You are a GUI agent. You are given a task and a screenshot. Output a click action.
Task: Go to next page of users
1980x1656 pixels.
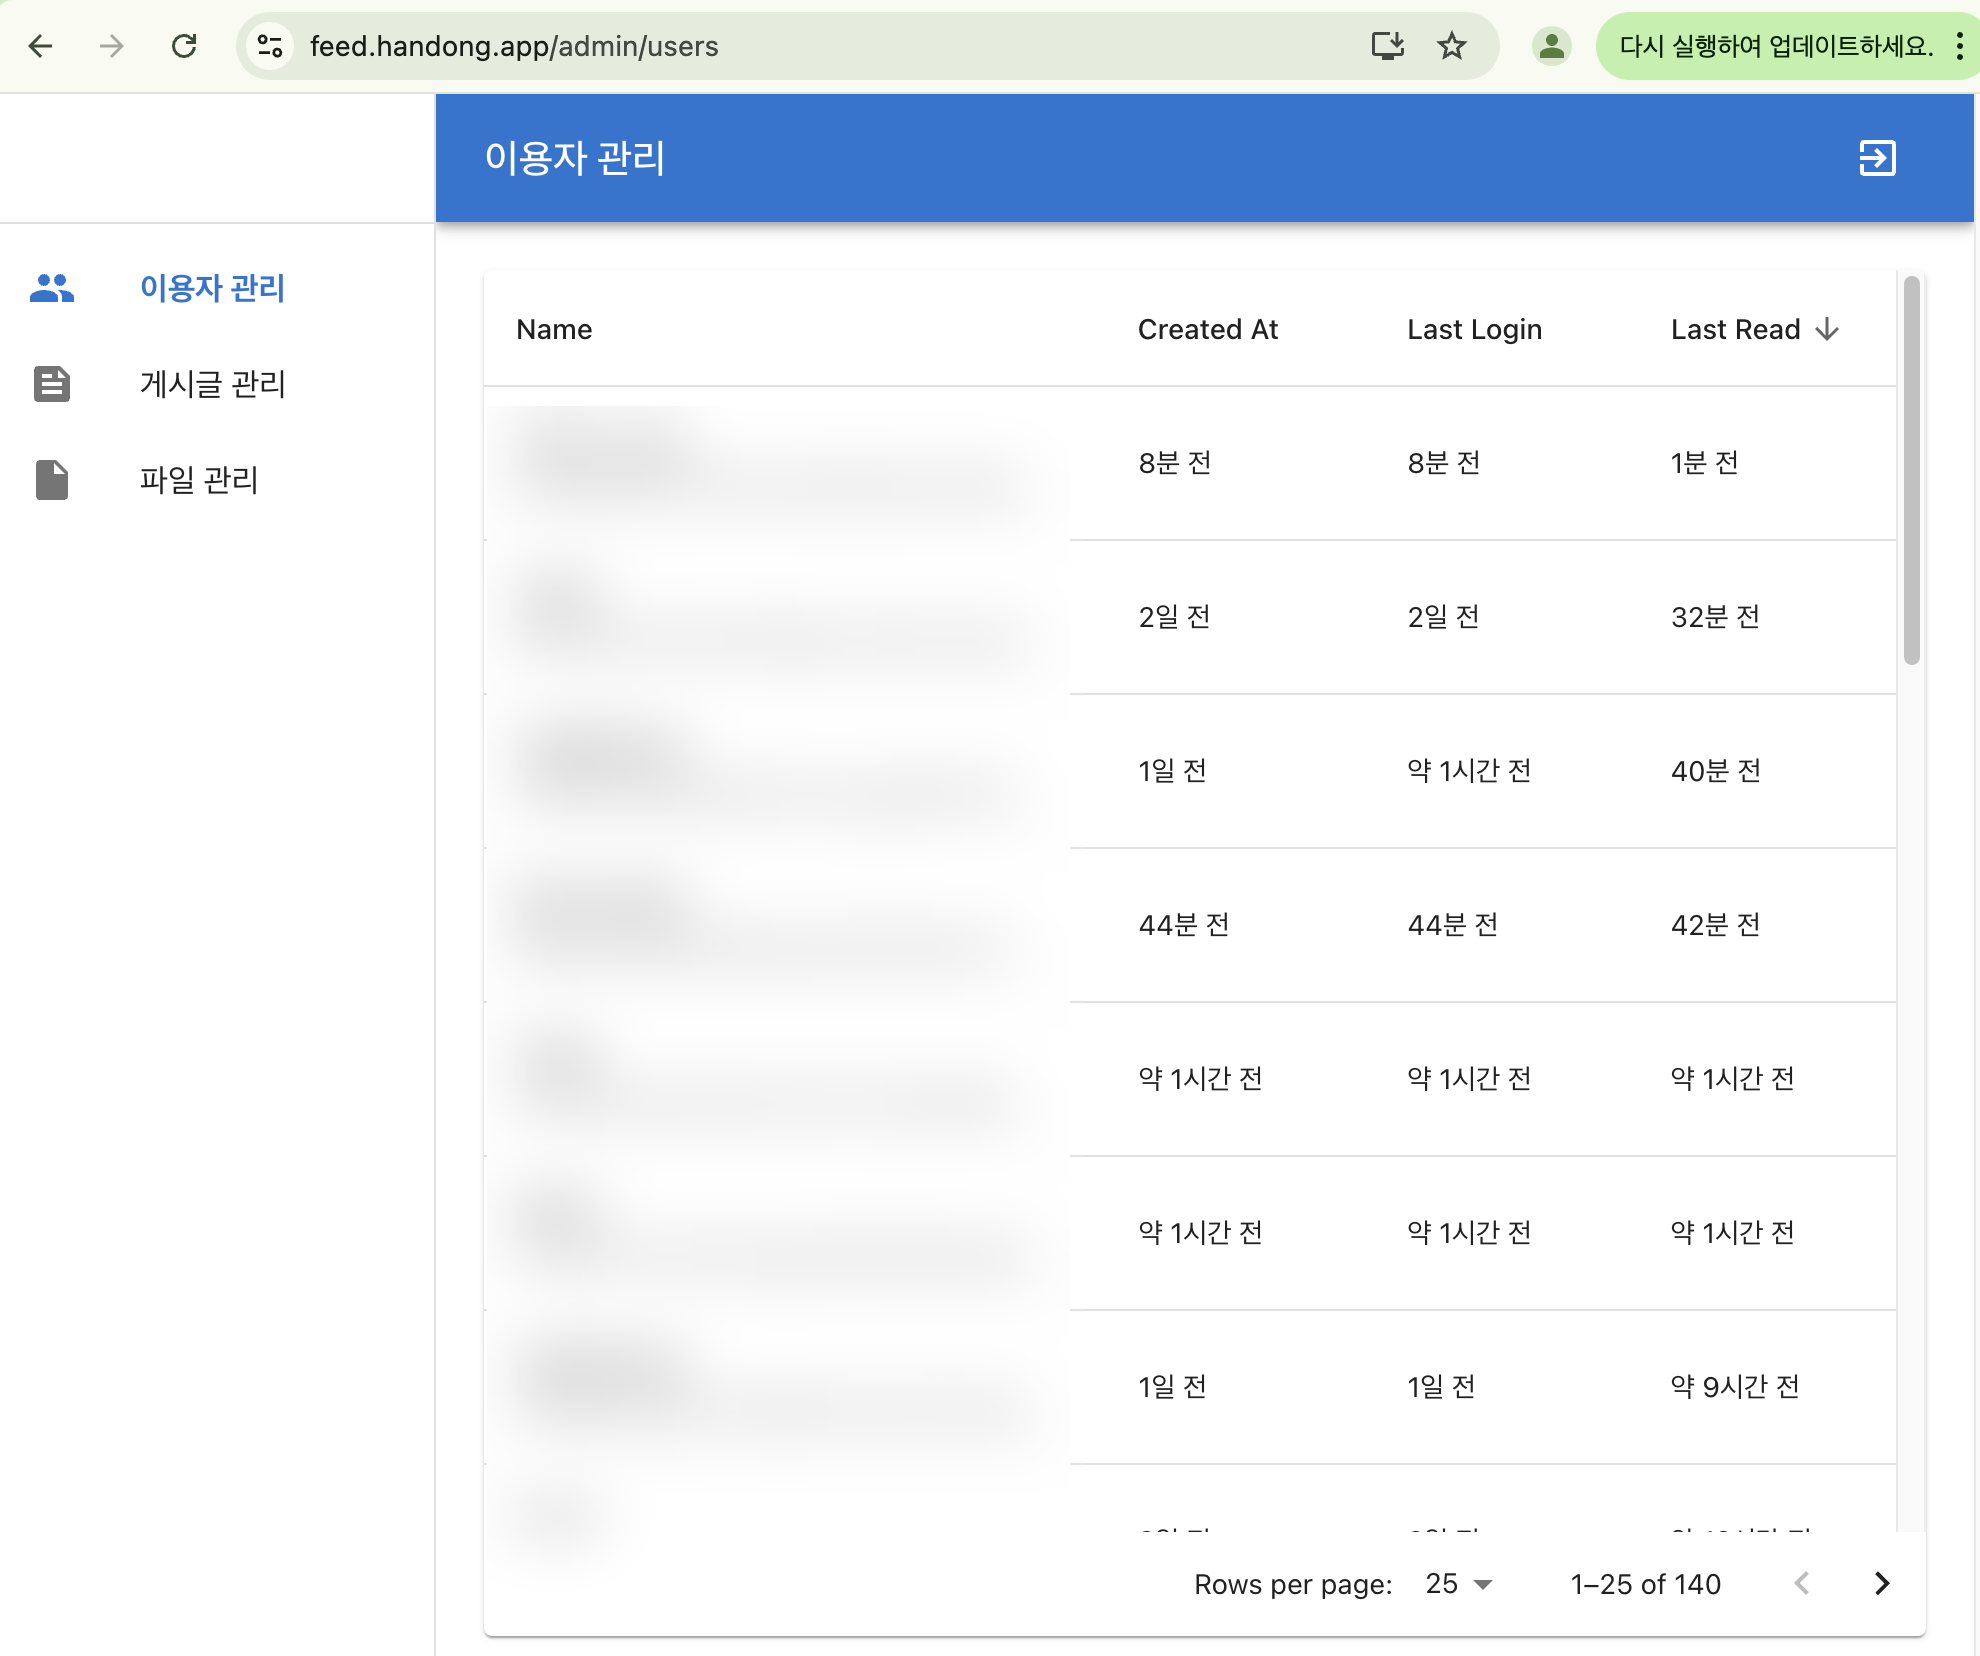(x=1881, y=1584)
